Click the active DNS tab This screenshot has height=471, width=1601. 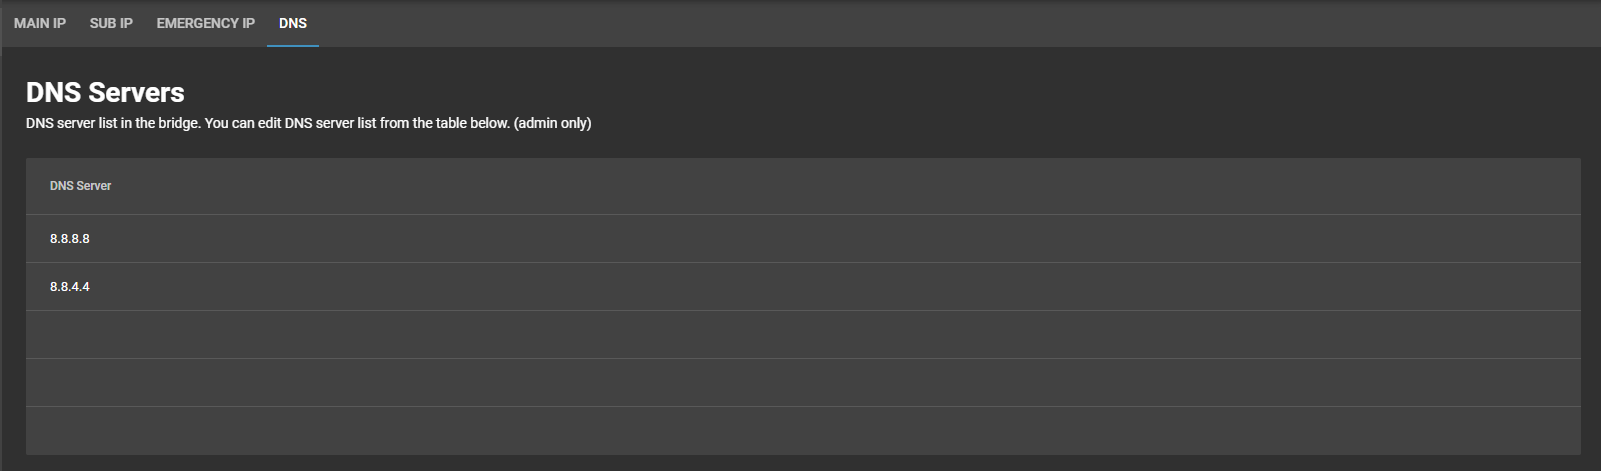coord(293,23)
